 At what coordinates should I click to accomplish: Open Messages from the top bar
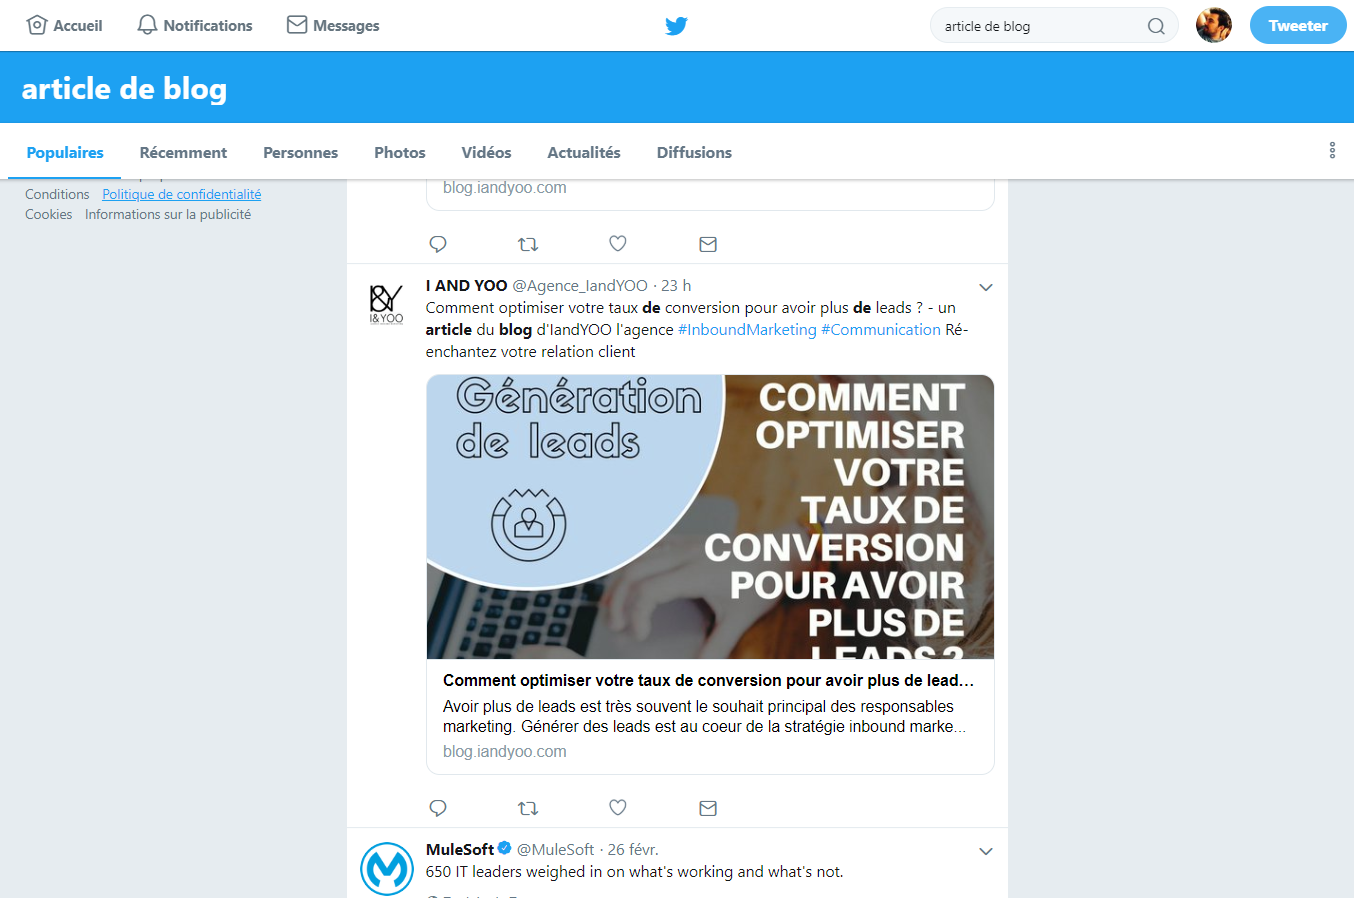(333, 25)
